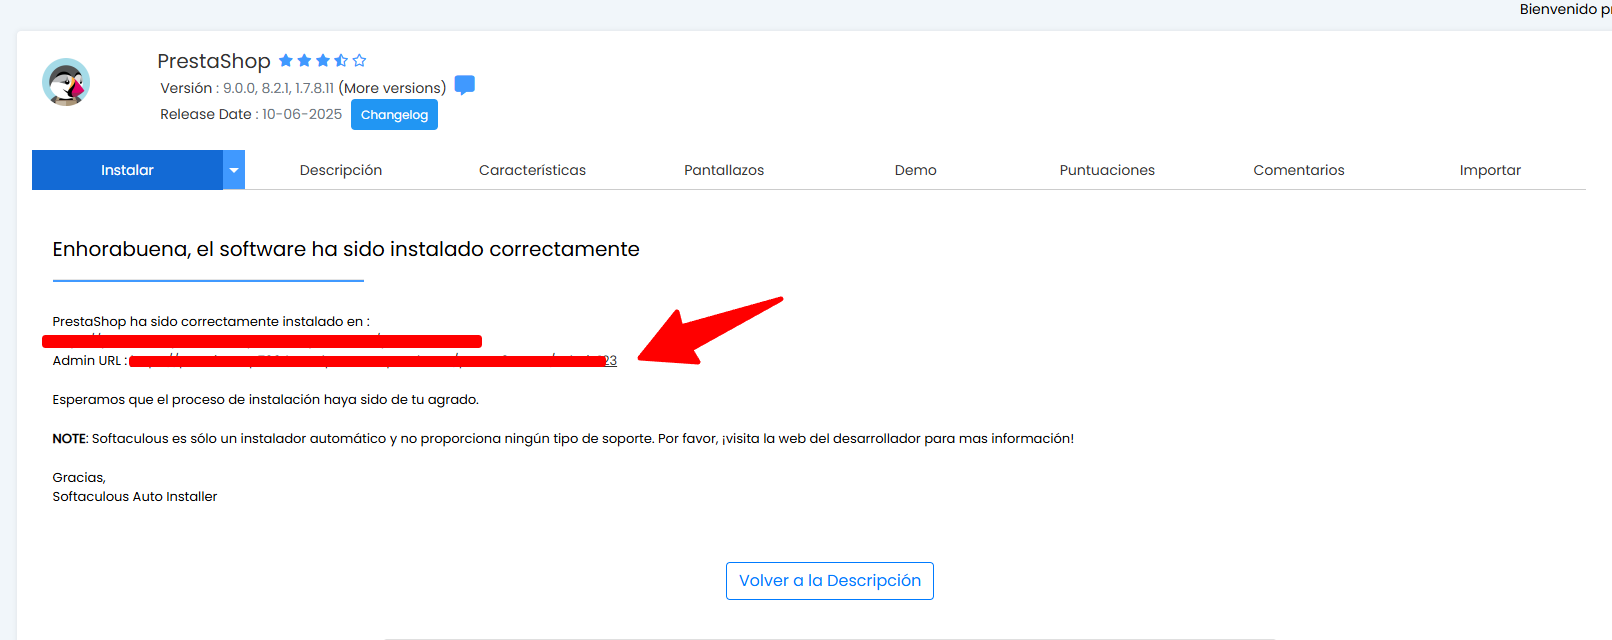1612x640 pixels.
Task: Click the PrestaShop puffin logo
Action: 66,82
